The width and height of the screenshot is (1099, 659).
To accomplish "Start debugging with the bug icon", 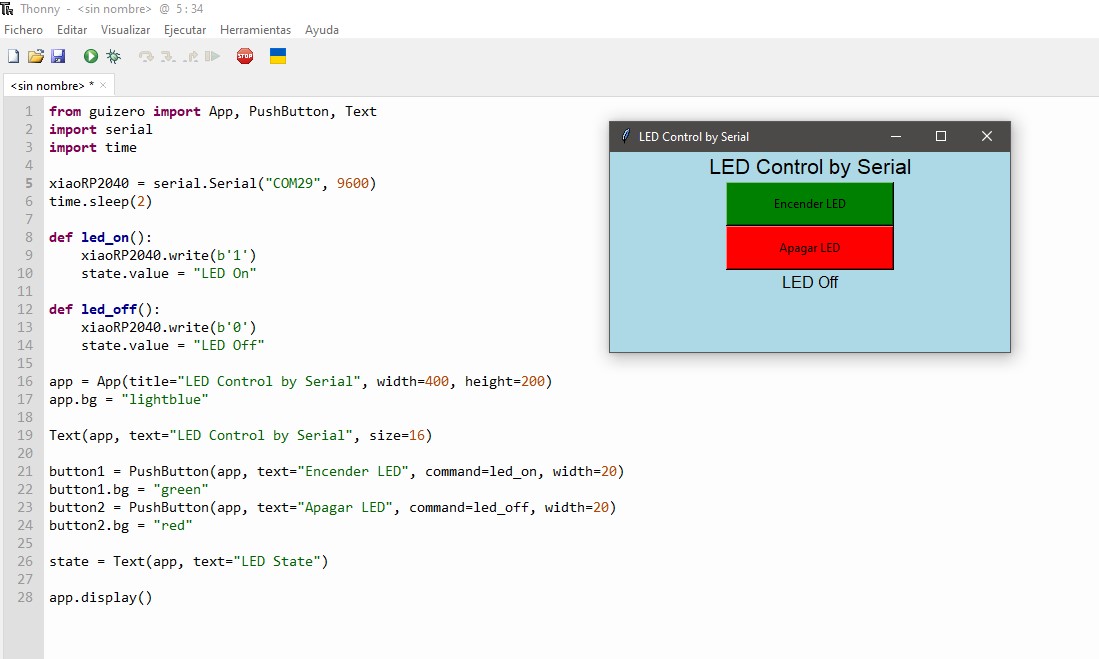I will point(114,56).
